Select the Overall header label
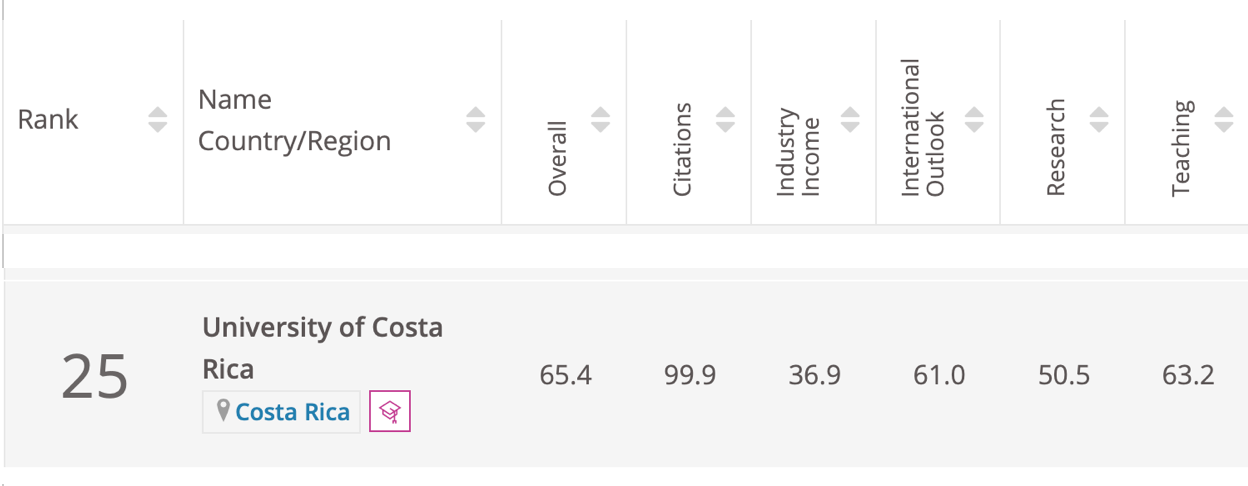The image size is (1248, 486). tap(557, 159)
